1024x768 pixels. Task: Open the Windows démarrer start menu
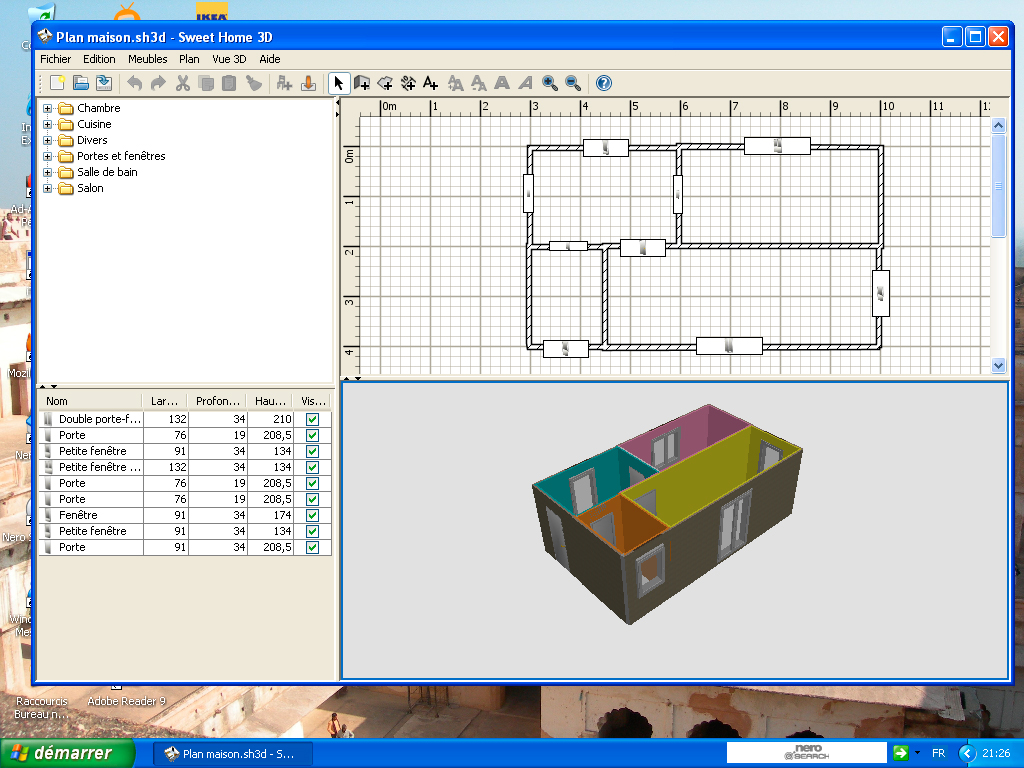[x=67, y=753]
